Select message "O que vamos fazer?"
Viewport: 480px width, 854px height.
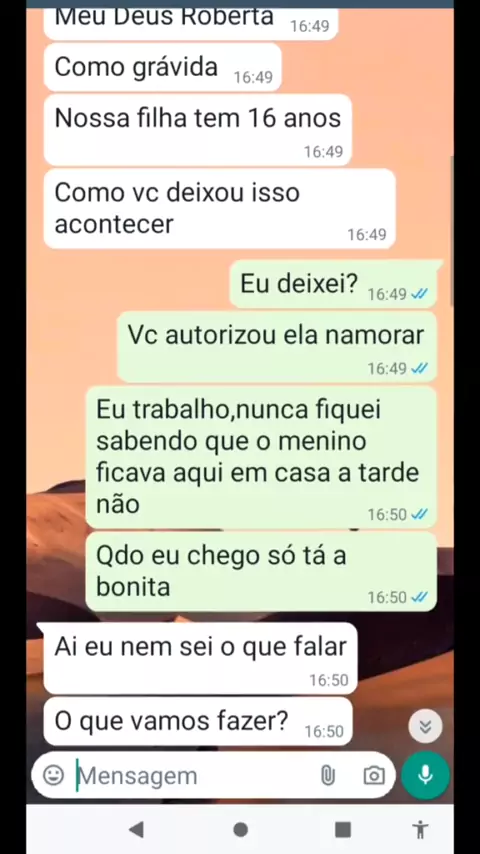[x=198, y=722]
